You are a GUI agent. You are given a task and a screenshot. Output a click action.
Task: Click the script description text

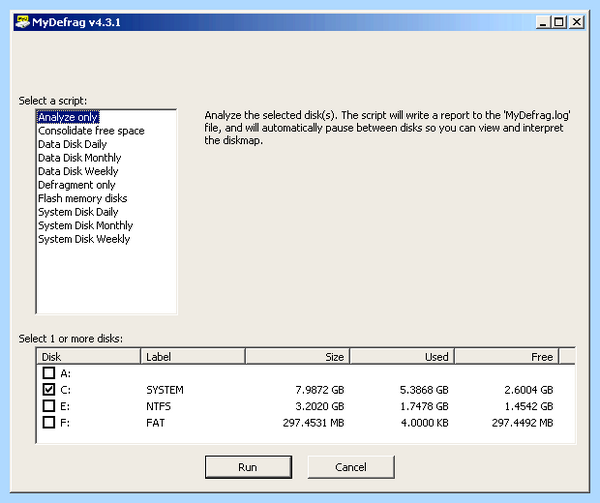(387, 128)
